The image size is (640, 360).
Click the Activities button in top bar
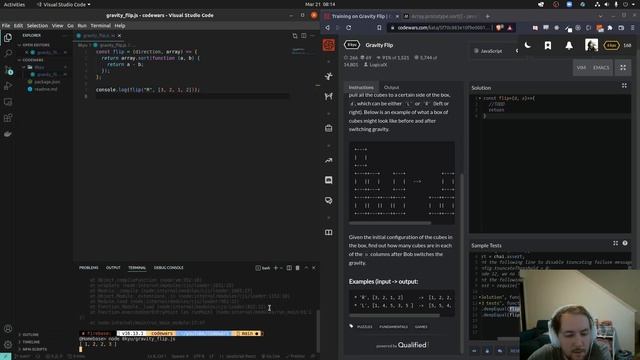14,4
